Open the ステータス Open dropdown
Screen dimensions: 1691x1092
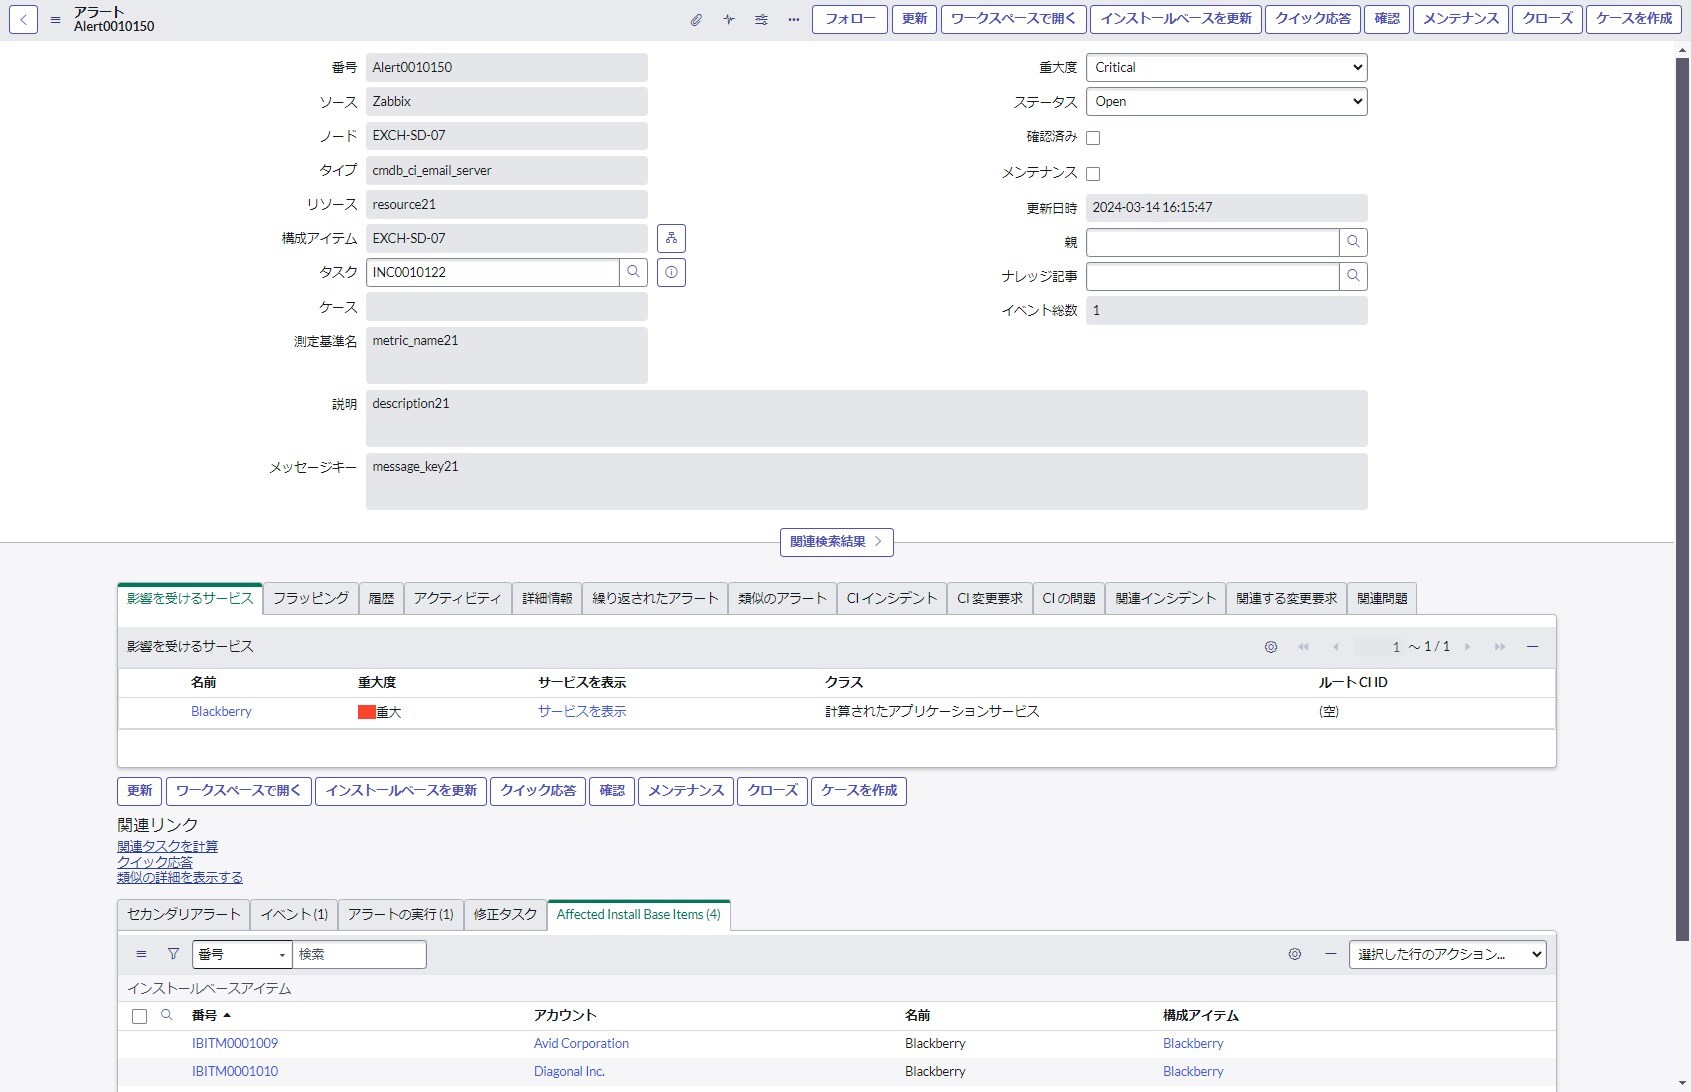[x=1226, y=102]
